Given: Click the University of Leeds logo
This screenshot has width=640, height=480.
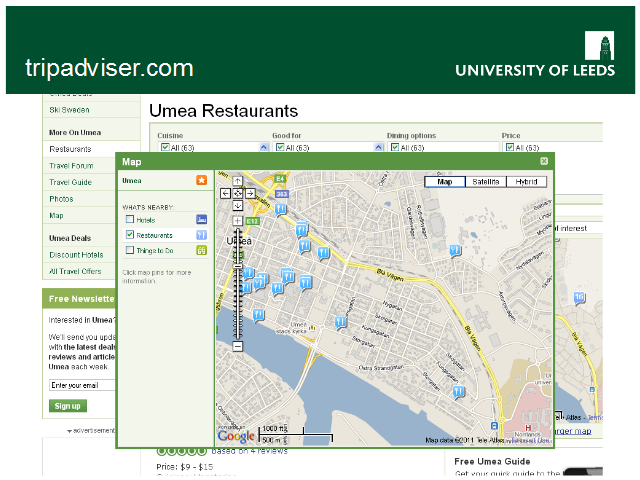Looking at the screenshot, I should click(x=535, y=54).
